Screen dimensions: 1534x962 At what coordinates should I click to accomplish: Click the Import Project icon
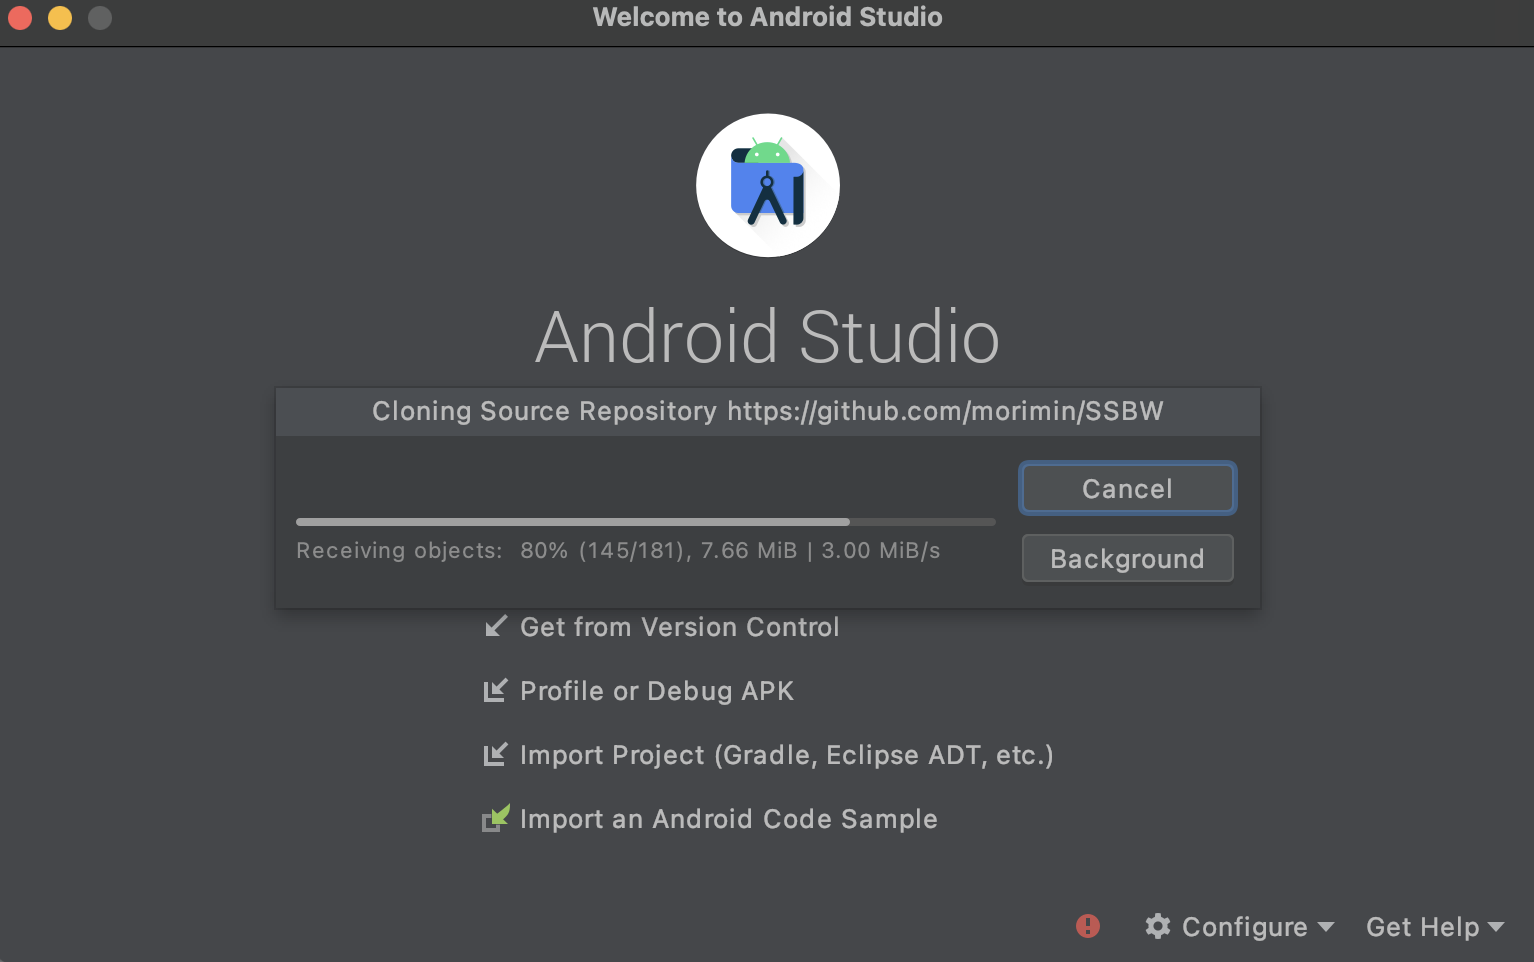coord(496,755)
